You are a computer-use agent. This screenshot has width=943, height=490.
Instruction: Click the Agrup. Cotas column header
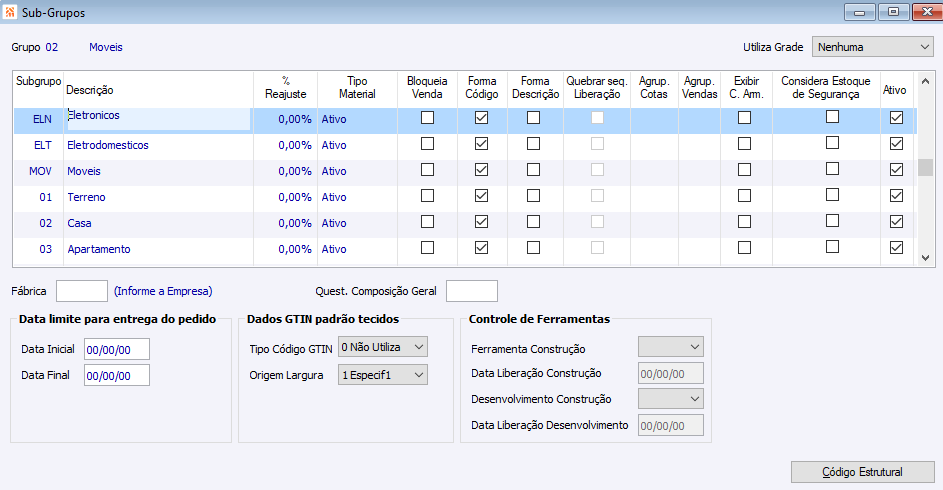click(654, 88)
